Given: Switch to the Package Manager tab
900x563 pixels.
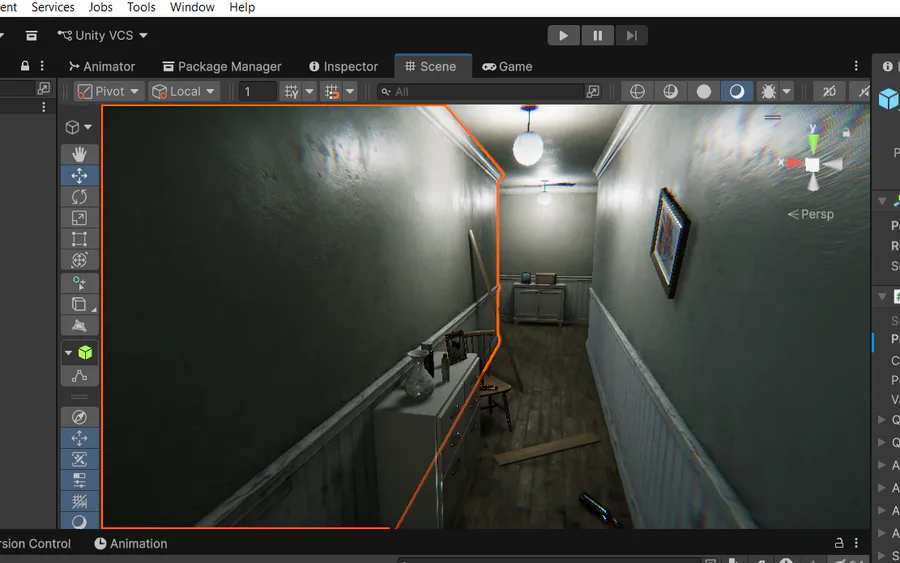Looking at the screenshot, I should point(222,67).
